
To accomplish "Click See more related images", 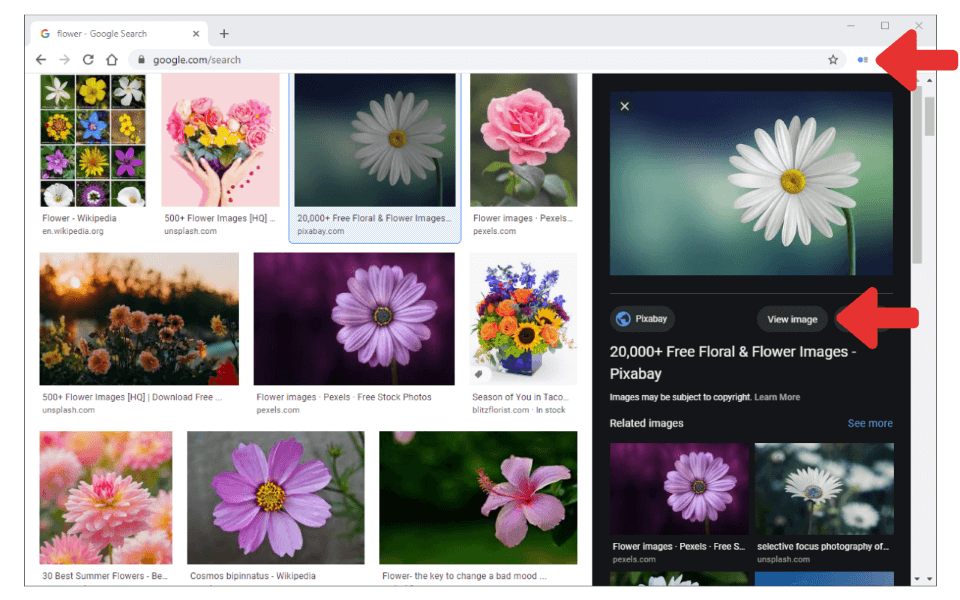I will [870, 423].
